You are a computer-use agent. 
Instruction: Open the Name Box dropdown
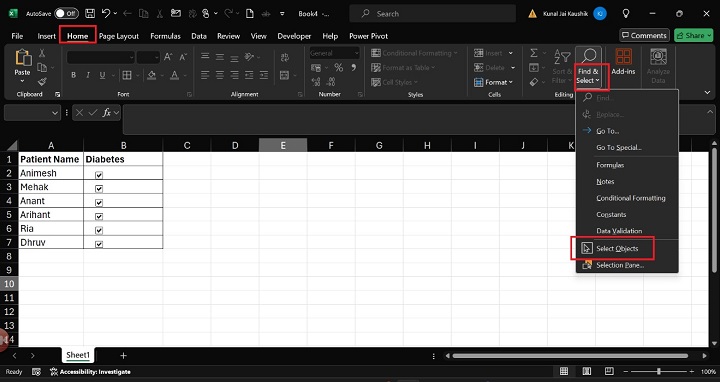[55, 112]
